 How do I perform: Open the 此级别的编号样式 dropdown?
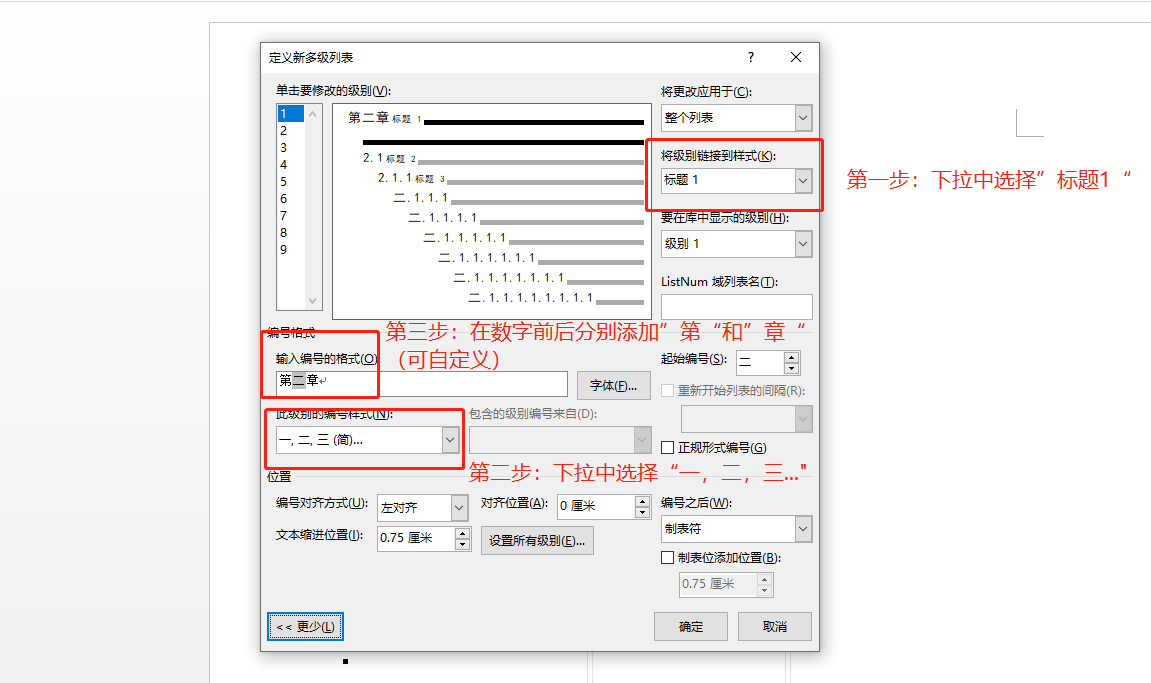coord(449,439)
